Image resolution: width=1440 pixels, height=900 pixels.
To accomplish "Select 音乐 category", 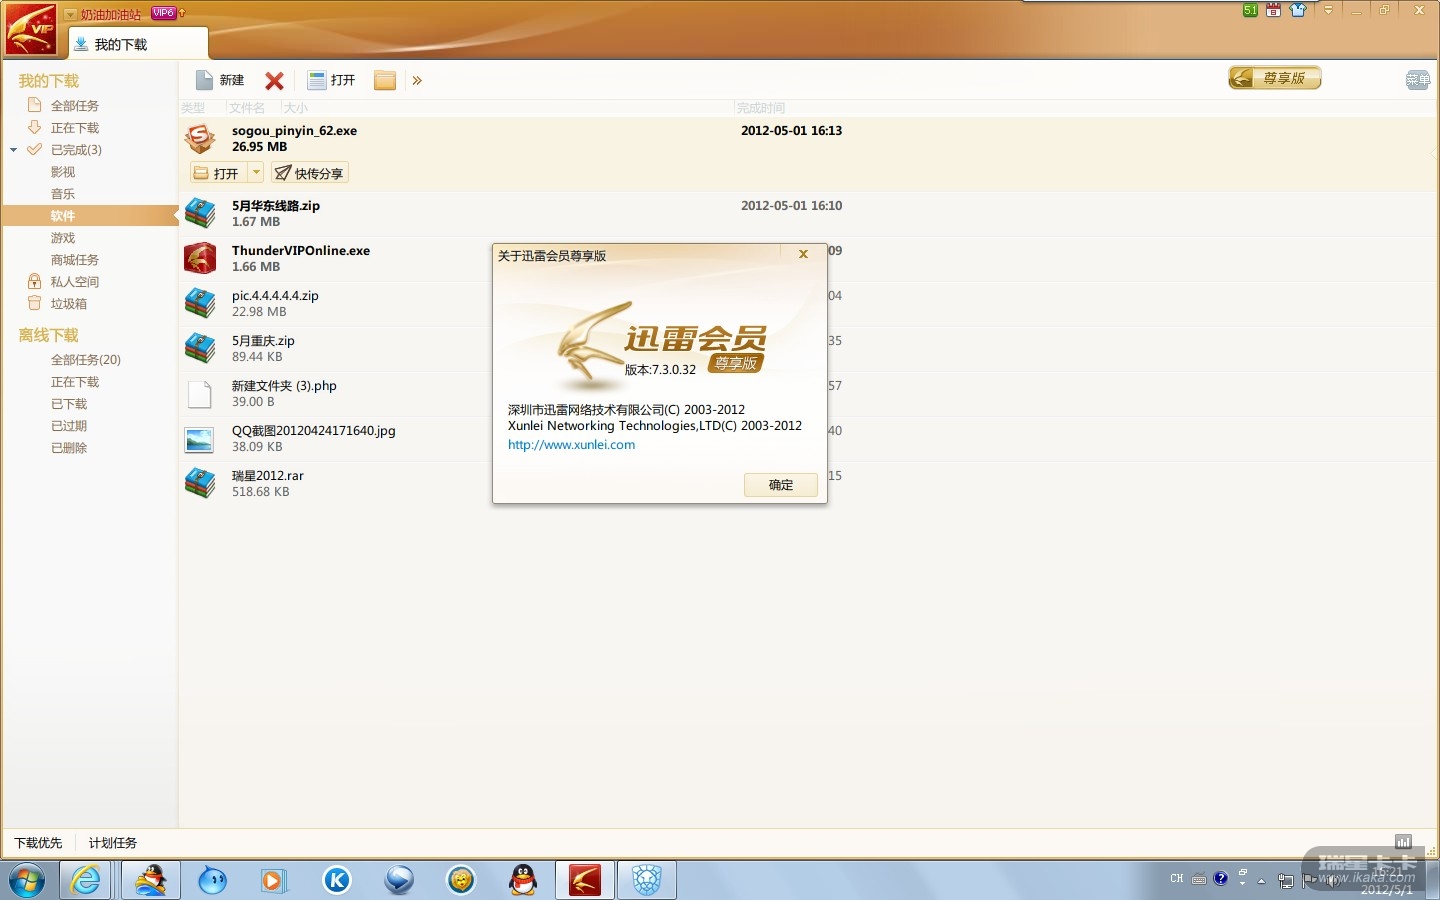I will click(x=63, y=194).
